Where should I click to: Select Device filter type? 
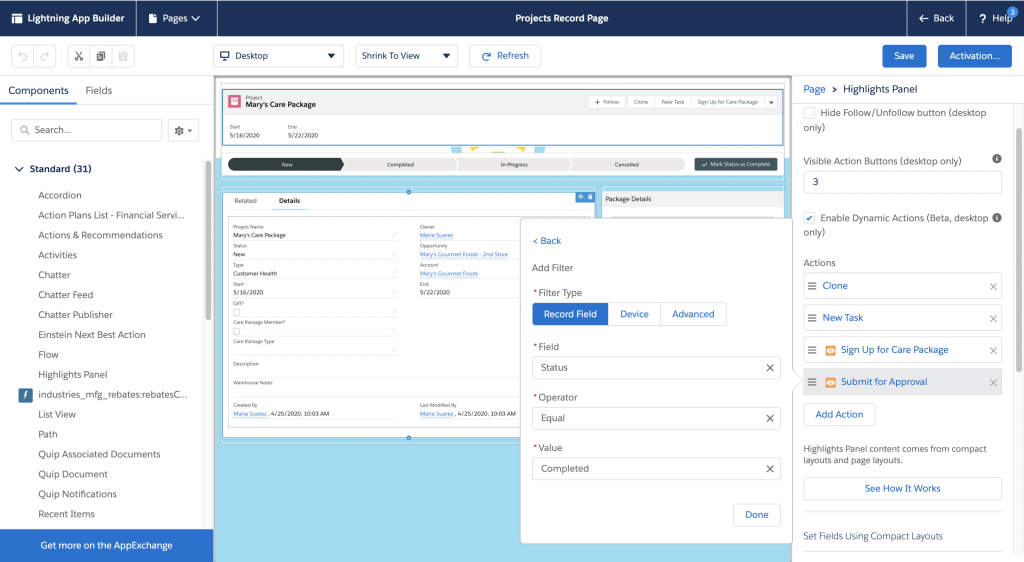click(x=634, y=314)
